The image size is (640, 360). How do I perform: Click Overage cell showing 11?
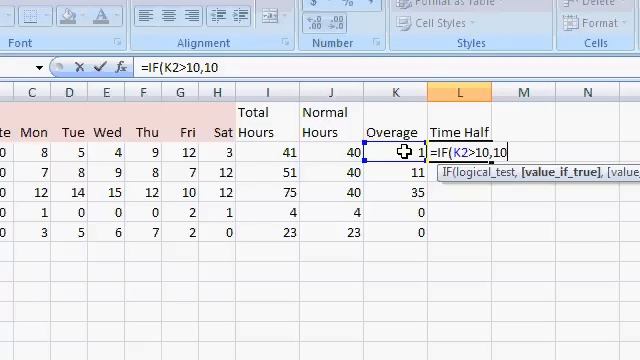[396, 172]
